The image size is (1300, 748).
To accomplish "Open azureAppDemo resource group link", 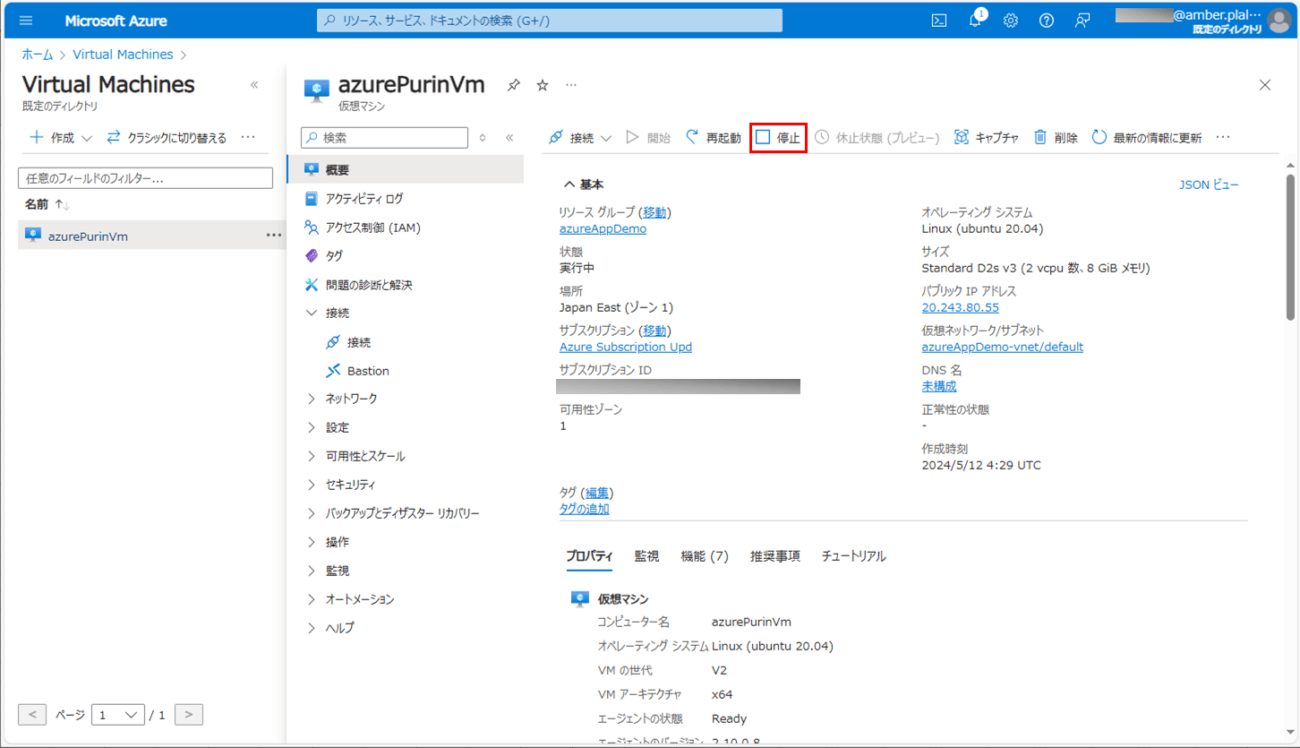I will pos(602,229).
